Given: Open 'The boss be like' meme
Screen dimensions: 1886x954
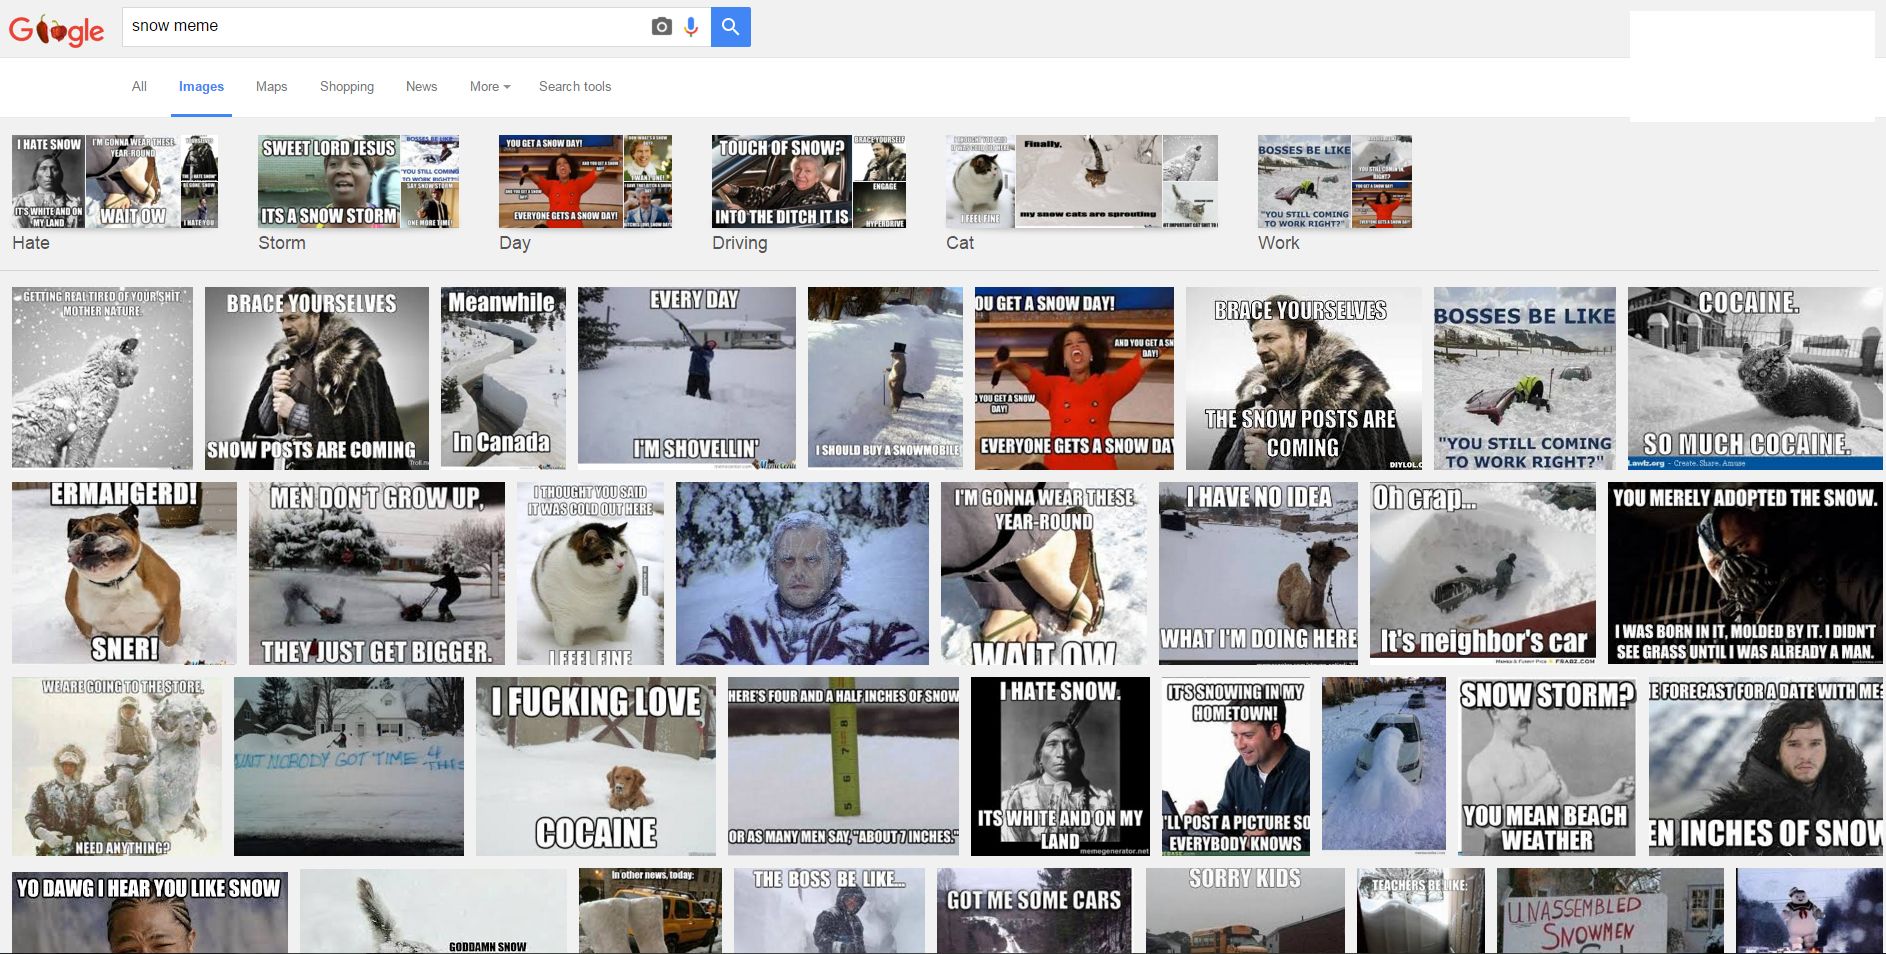Looking at the screenshot, I should (829, 911).
